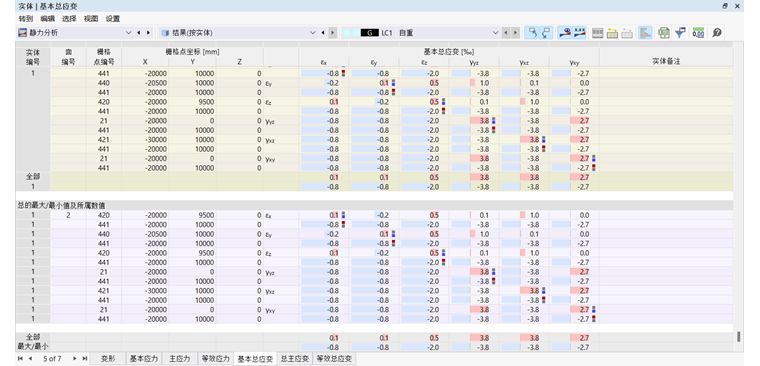Switch to the 总主应变 tab
The image size is (760, 366).
click(294, 359)
